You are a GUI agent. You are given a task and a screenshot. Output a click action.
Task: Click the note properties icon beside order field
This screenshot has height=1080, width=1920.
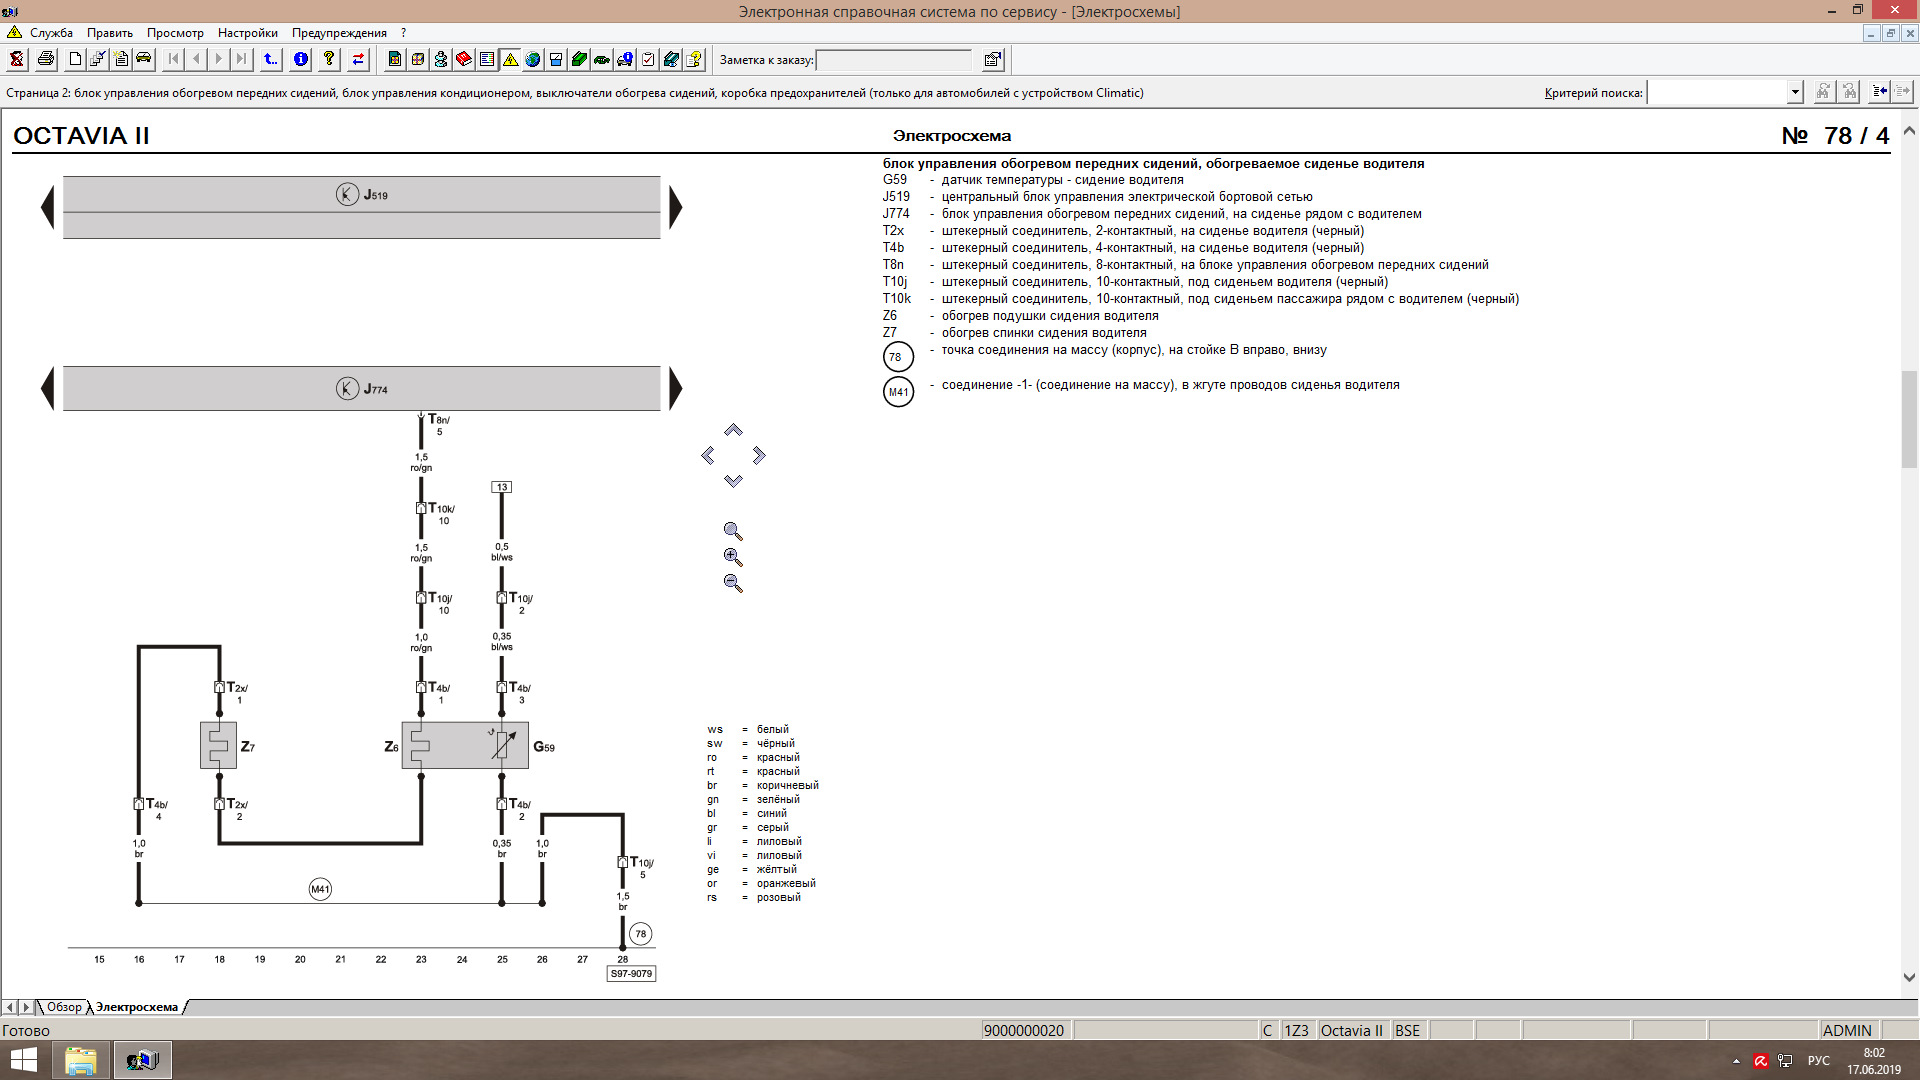coord(992,60)
